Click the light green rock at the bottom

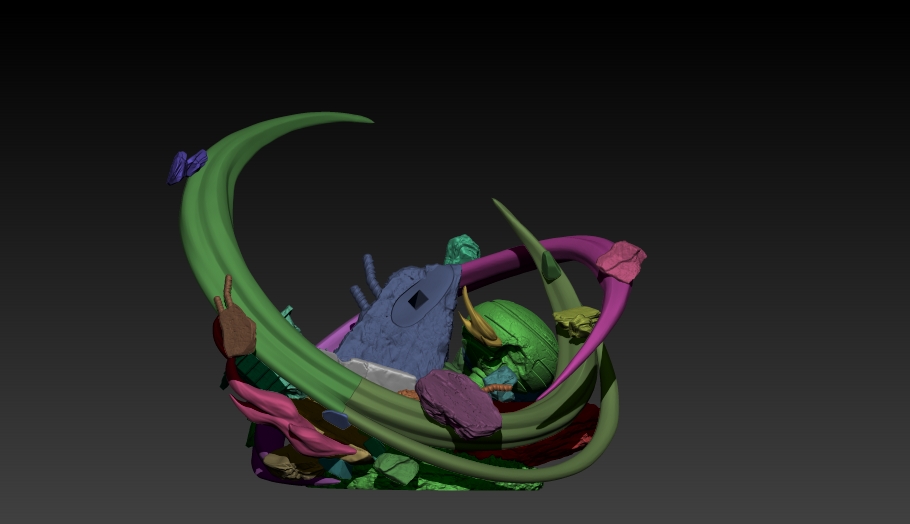click(396, 468)
